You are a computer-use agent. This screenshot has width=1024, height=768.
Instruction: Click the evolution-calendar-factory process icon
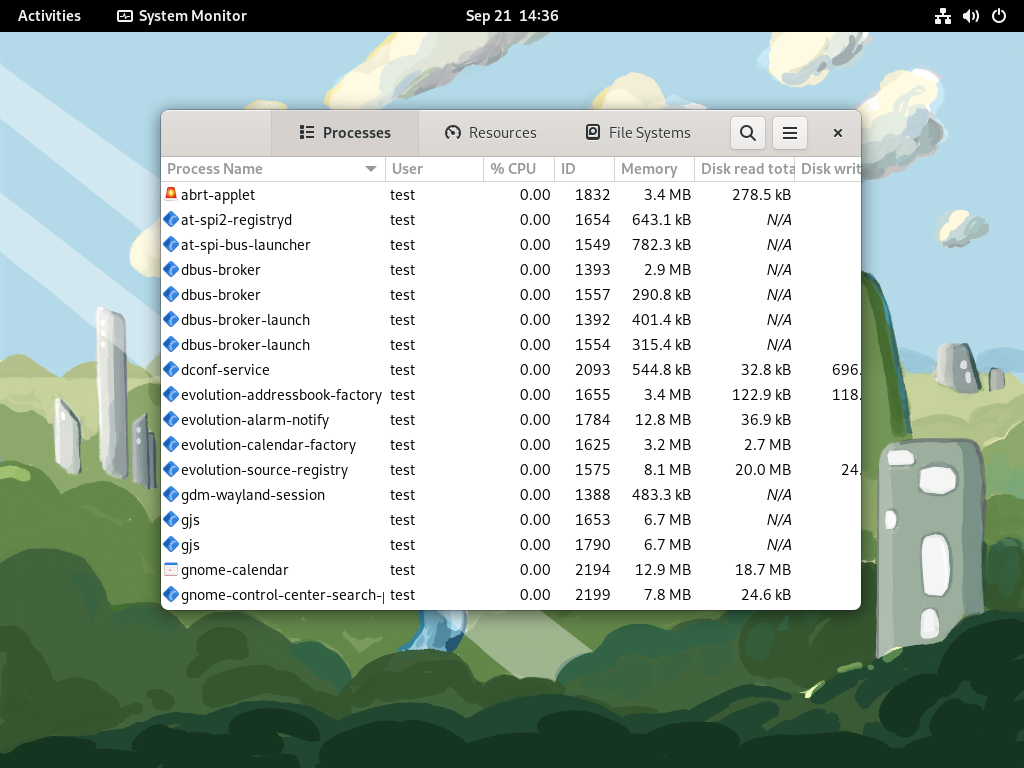(171, 444)
